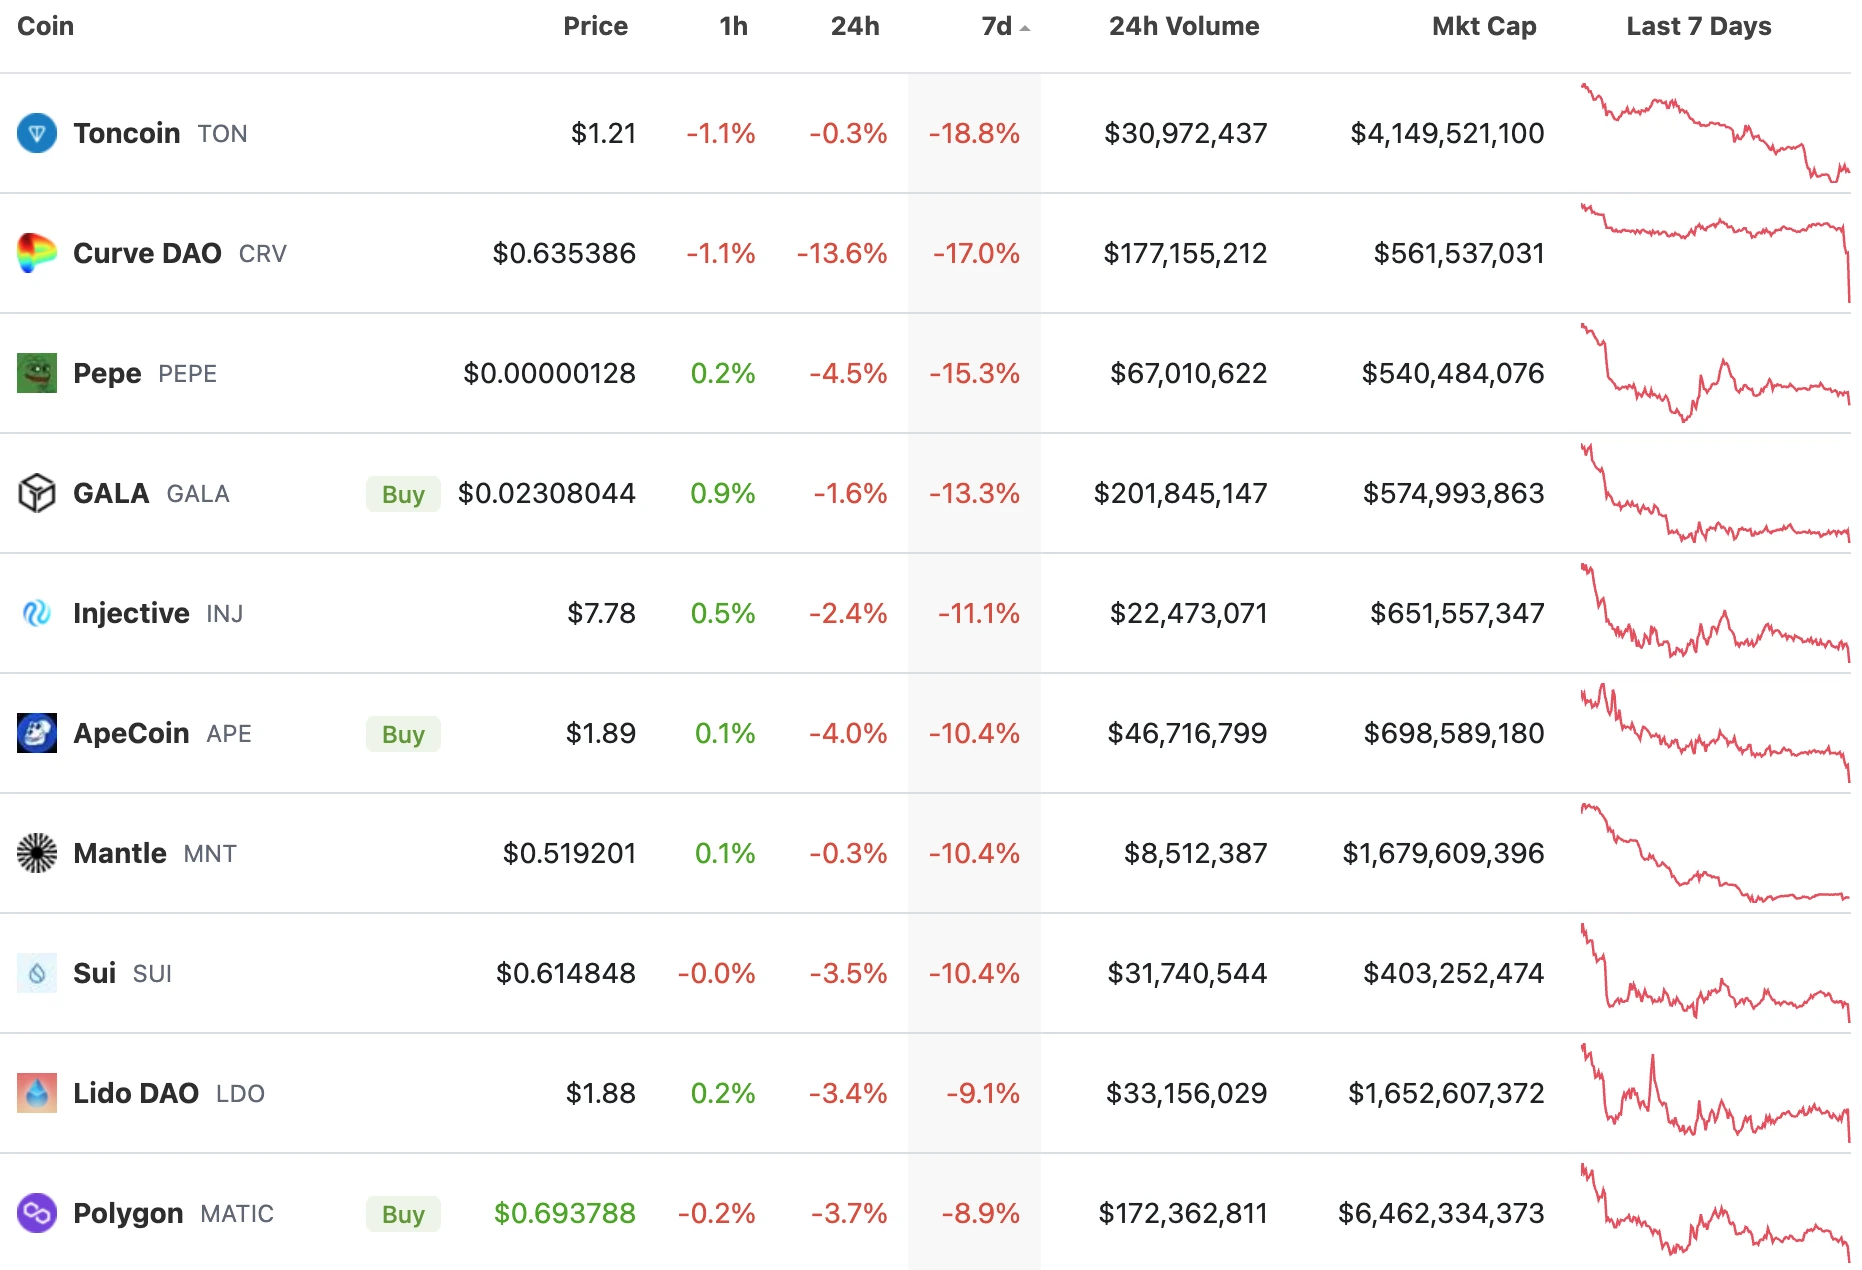Click the Toncoin logo icon
This screenshot has height=1270, width=1862.
pyautogui.click(x=37, y=133)
